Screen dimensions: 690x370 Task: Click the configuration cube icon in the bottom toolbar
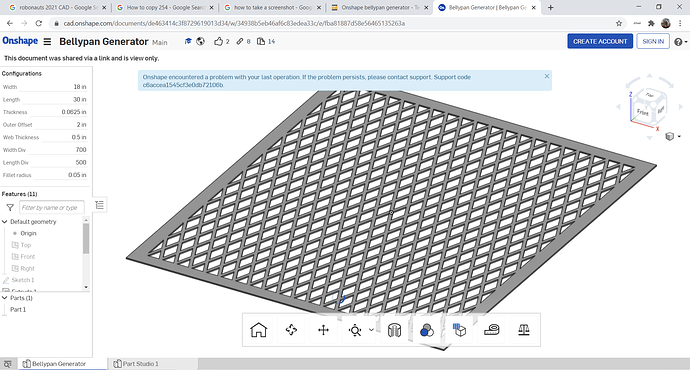coord(459,330)
